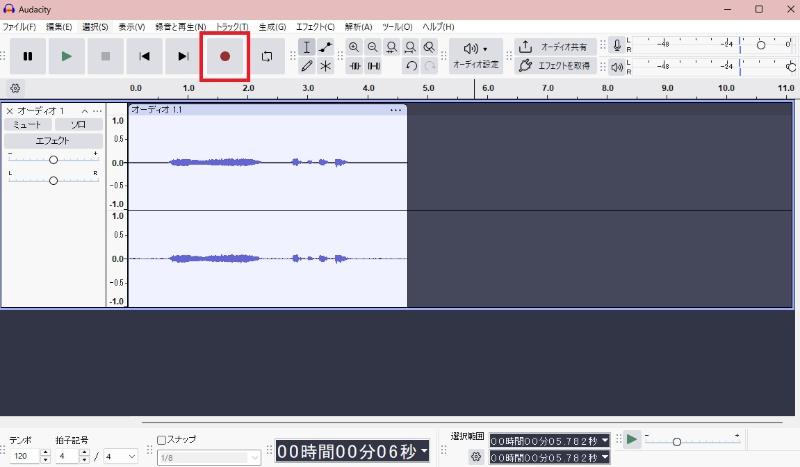Click the speaker playback meter icon
Screen dimensions: 800x467
(617, 67)
